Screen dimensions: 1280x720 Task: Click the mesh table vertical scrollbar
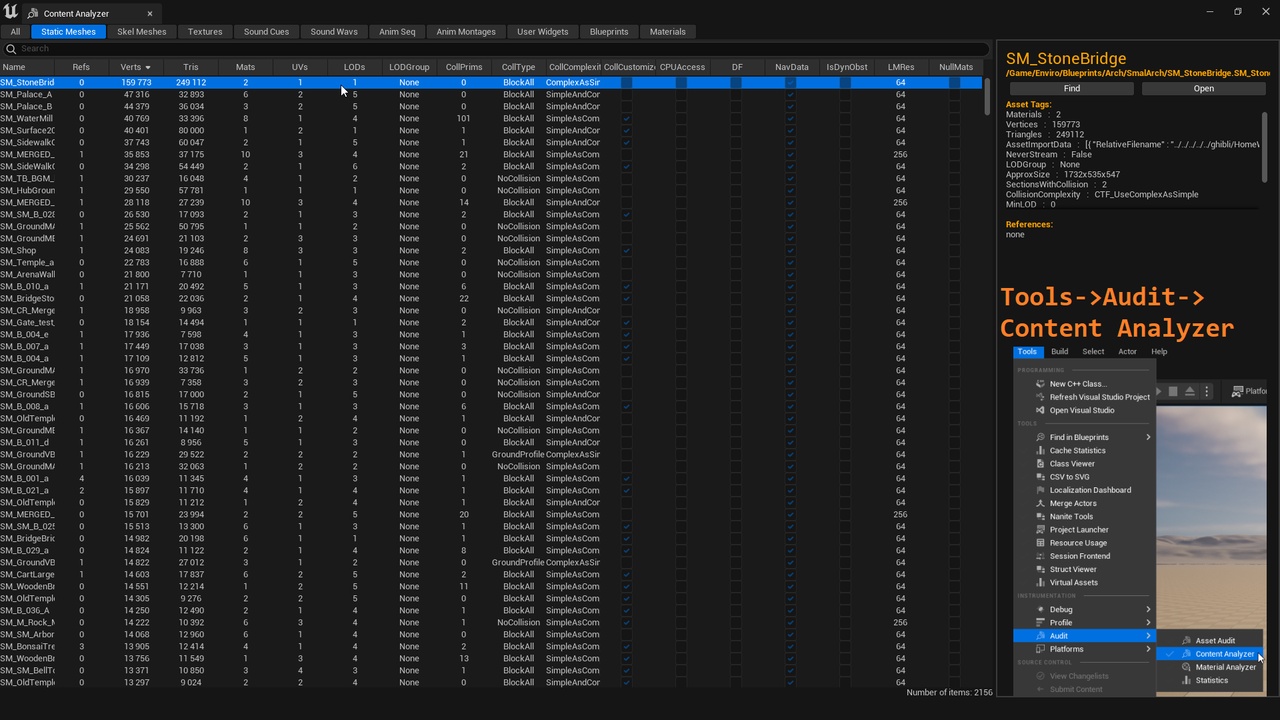(x=986, y=95)
